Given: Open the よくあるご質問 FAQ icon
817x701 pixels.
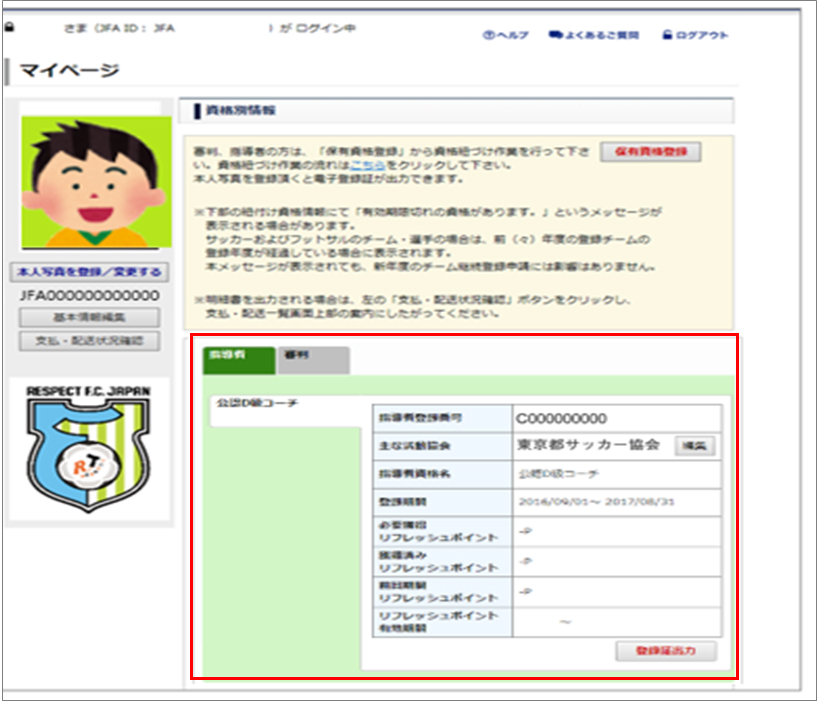Looking at the screenshot, I should 555,35.
